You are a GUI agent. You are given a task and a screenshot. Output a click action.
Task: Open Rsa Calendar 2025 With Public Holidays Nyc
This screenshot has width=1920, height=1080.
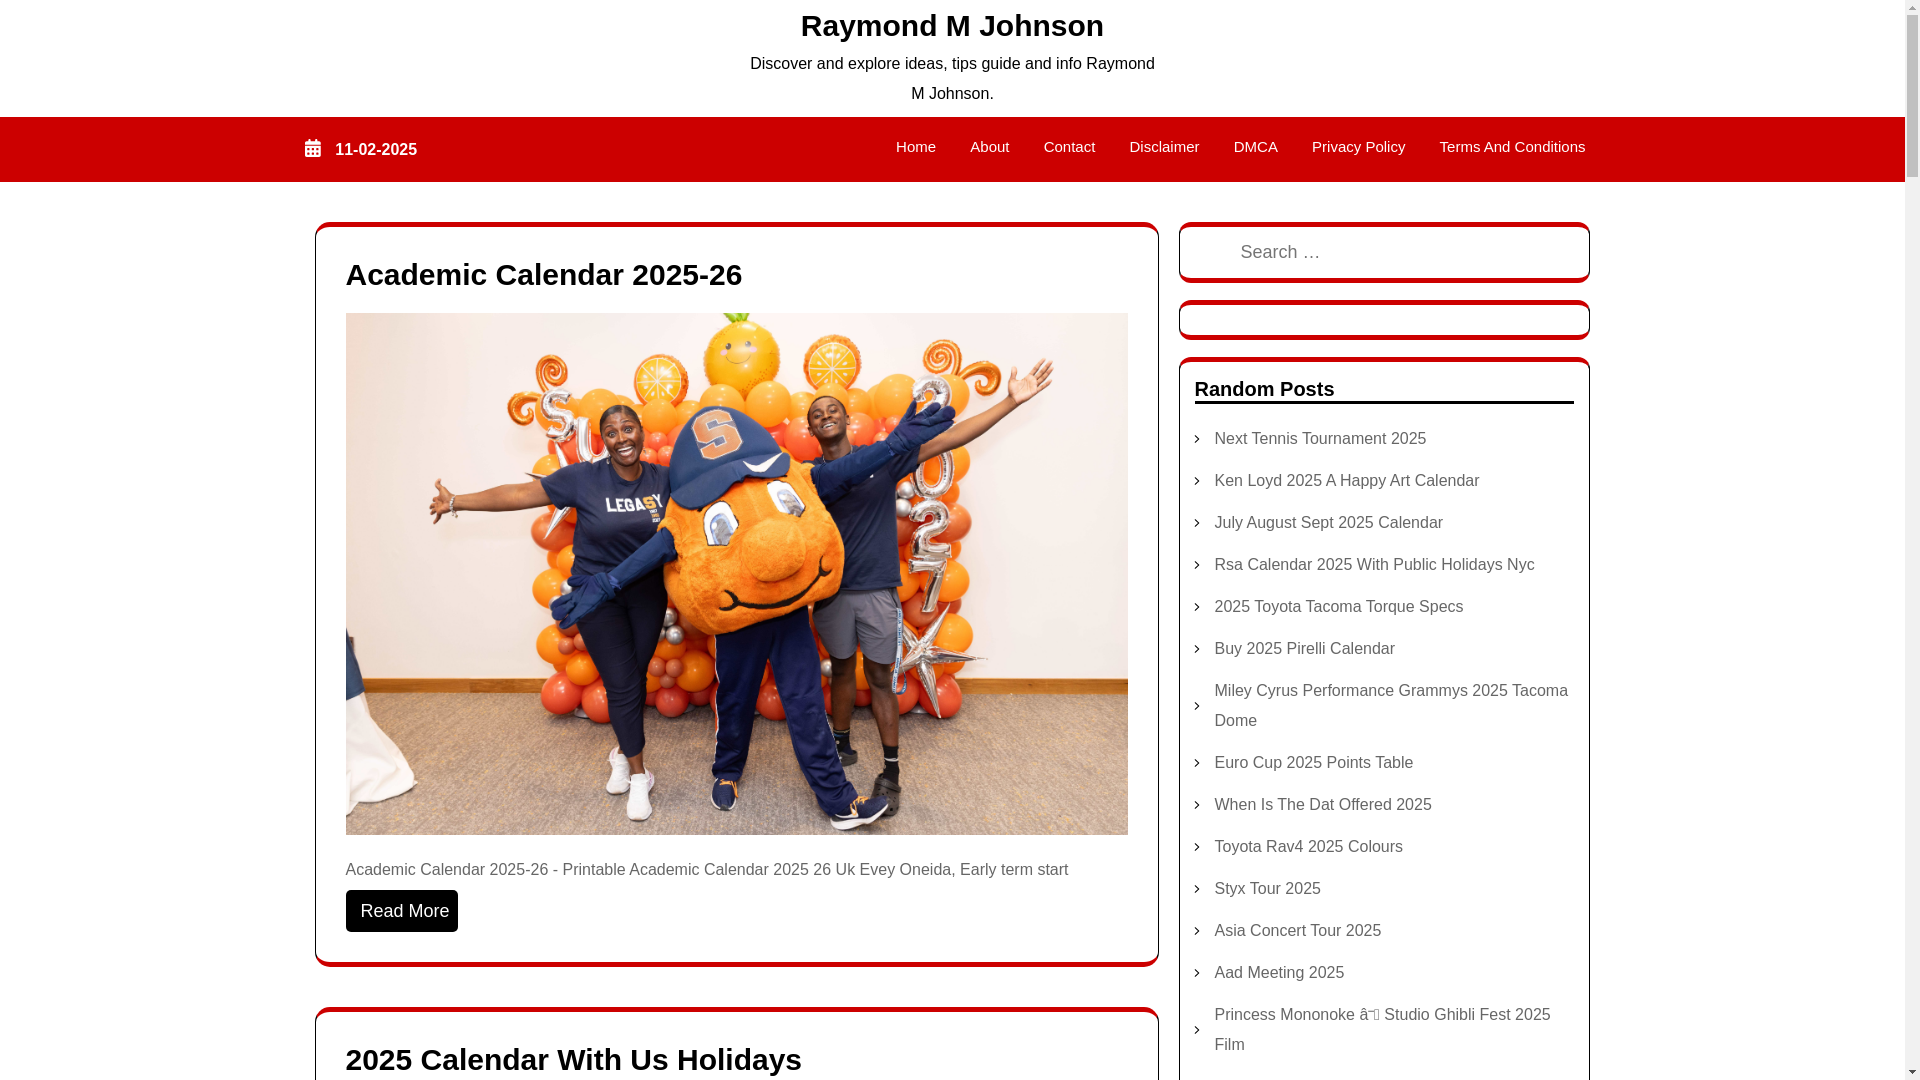tap(1373, 565)
